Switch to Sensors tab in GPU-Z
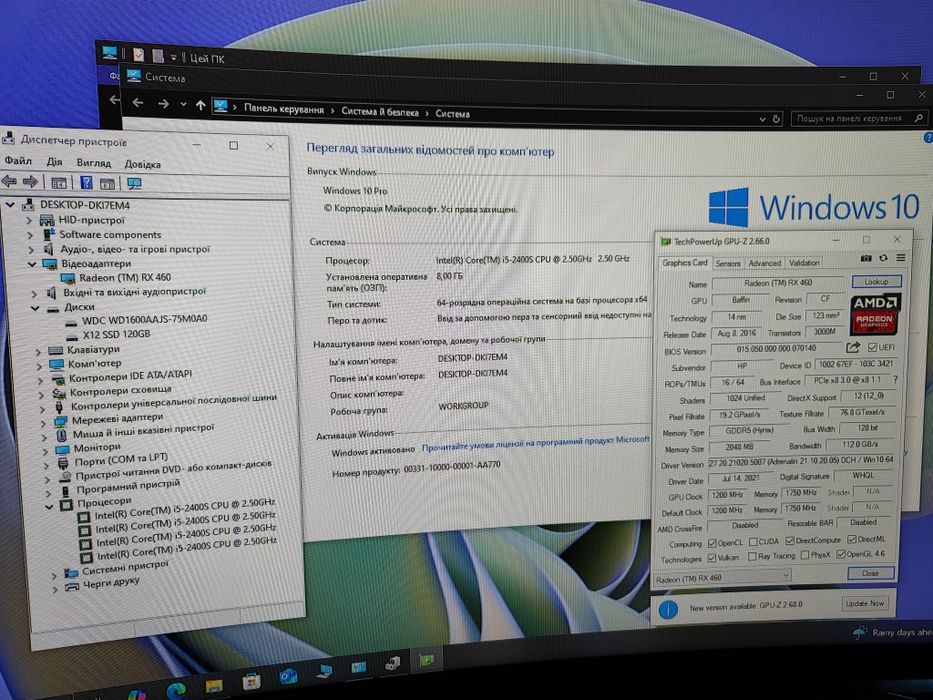This screenshot has height=700, width=933. click(x=728, y=263)
